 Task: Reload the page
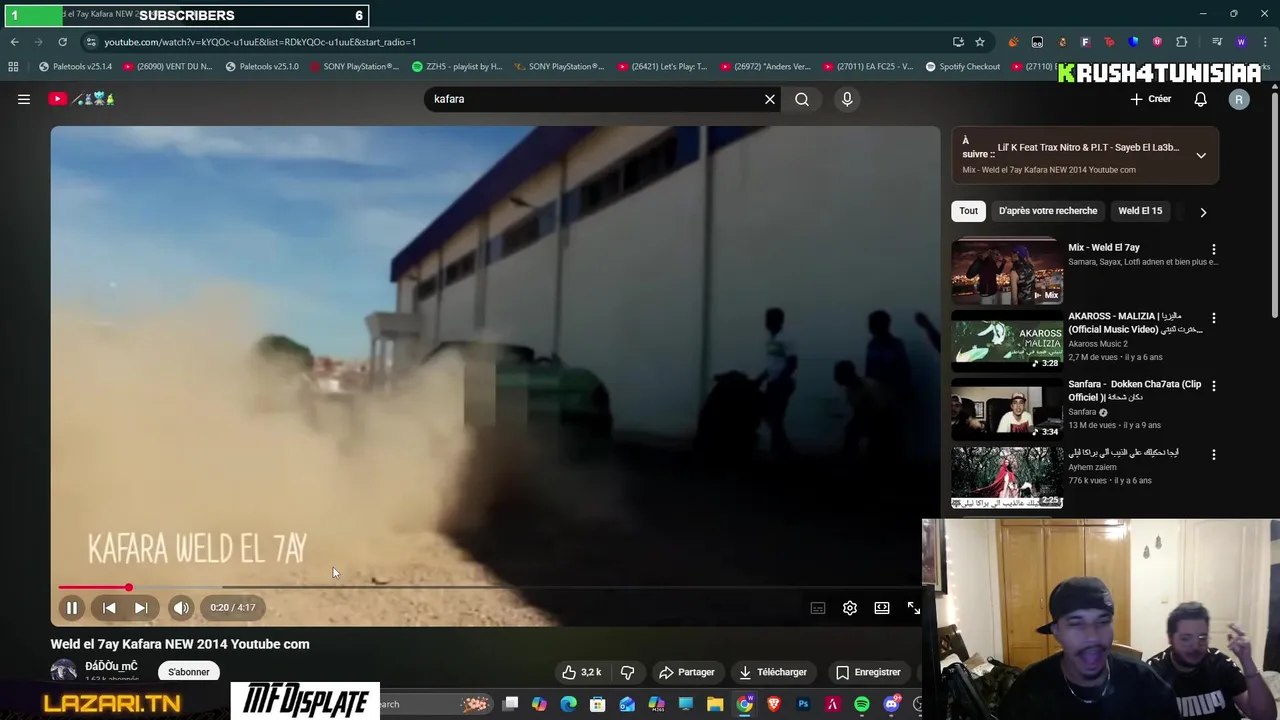click(62, 42)
